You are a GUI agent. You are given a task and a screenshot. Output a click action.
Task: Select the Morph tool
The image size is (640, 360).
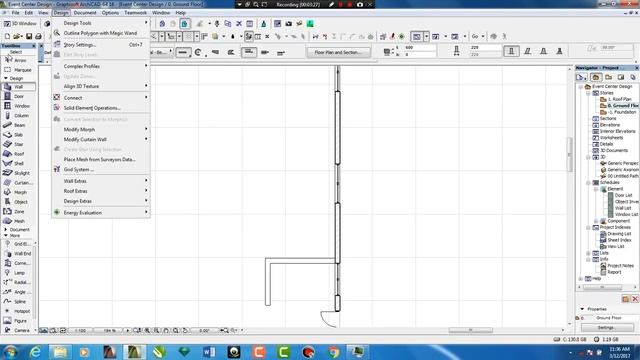click(18, 192)
